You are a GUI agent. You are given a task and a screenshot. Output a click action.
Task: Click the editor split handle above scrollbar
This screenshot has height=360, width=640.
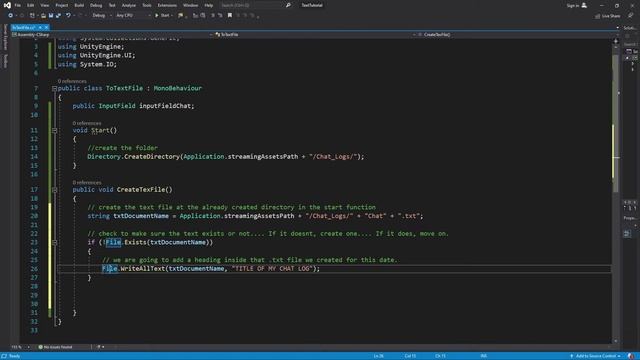(x=616, y=41)
